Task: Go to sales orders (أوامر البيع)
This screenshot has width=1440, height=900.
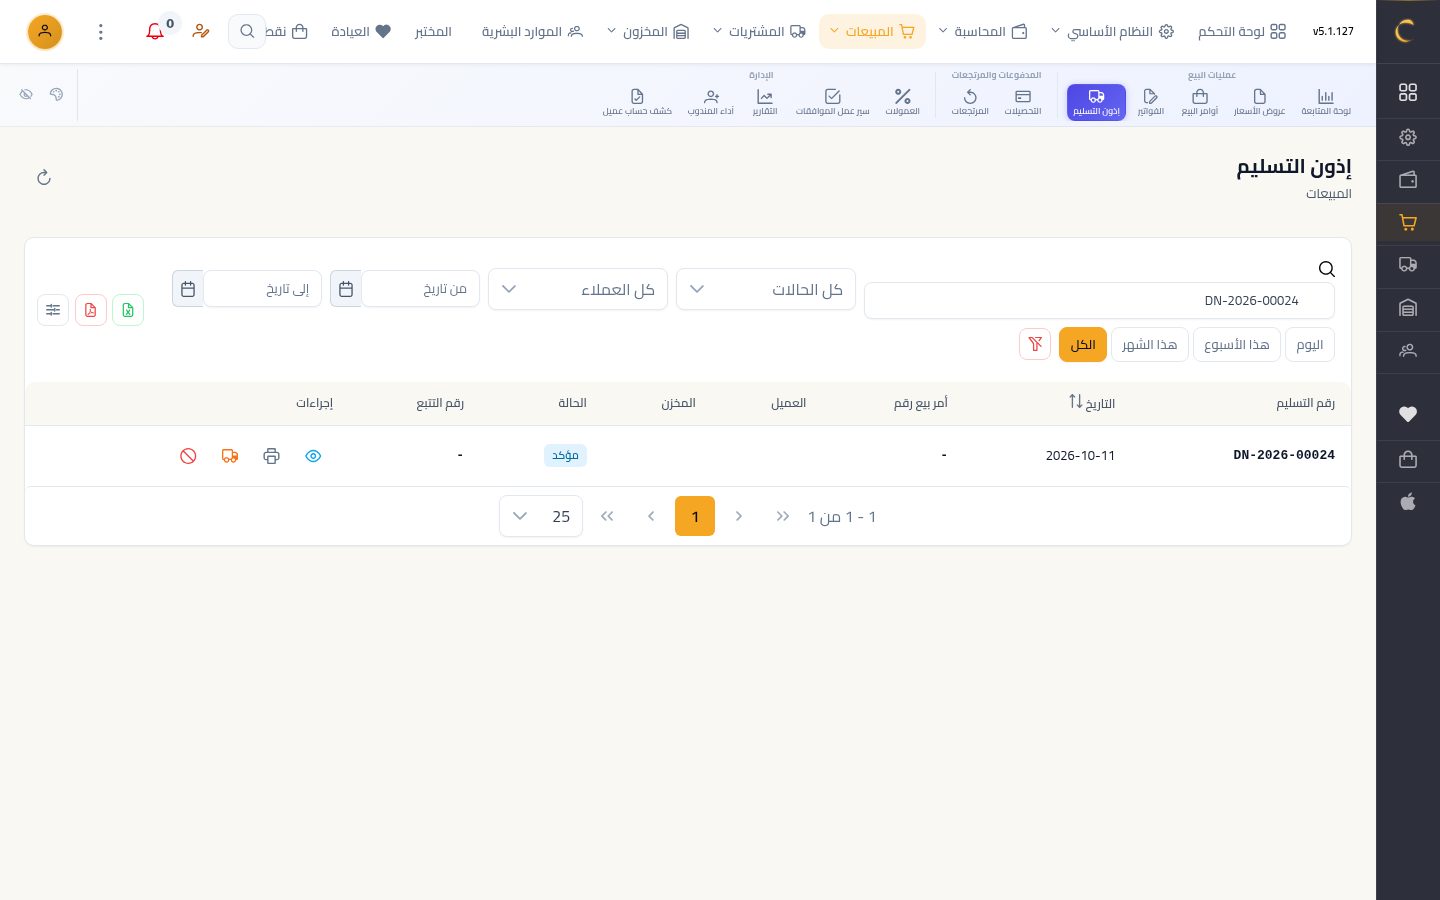Action: [x=1200, y=101]
